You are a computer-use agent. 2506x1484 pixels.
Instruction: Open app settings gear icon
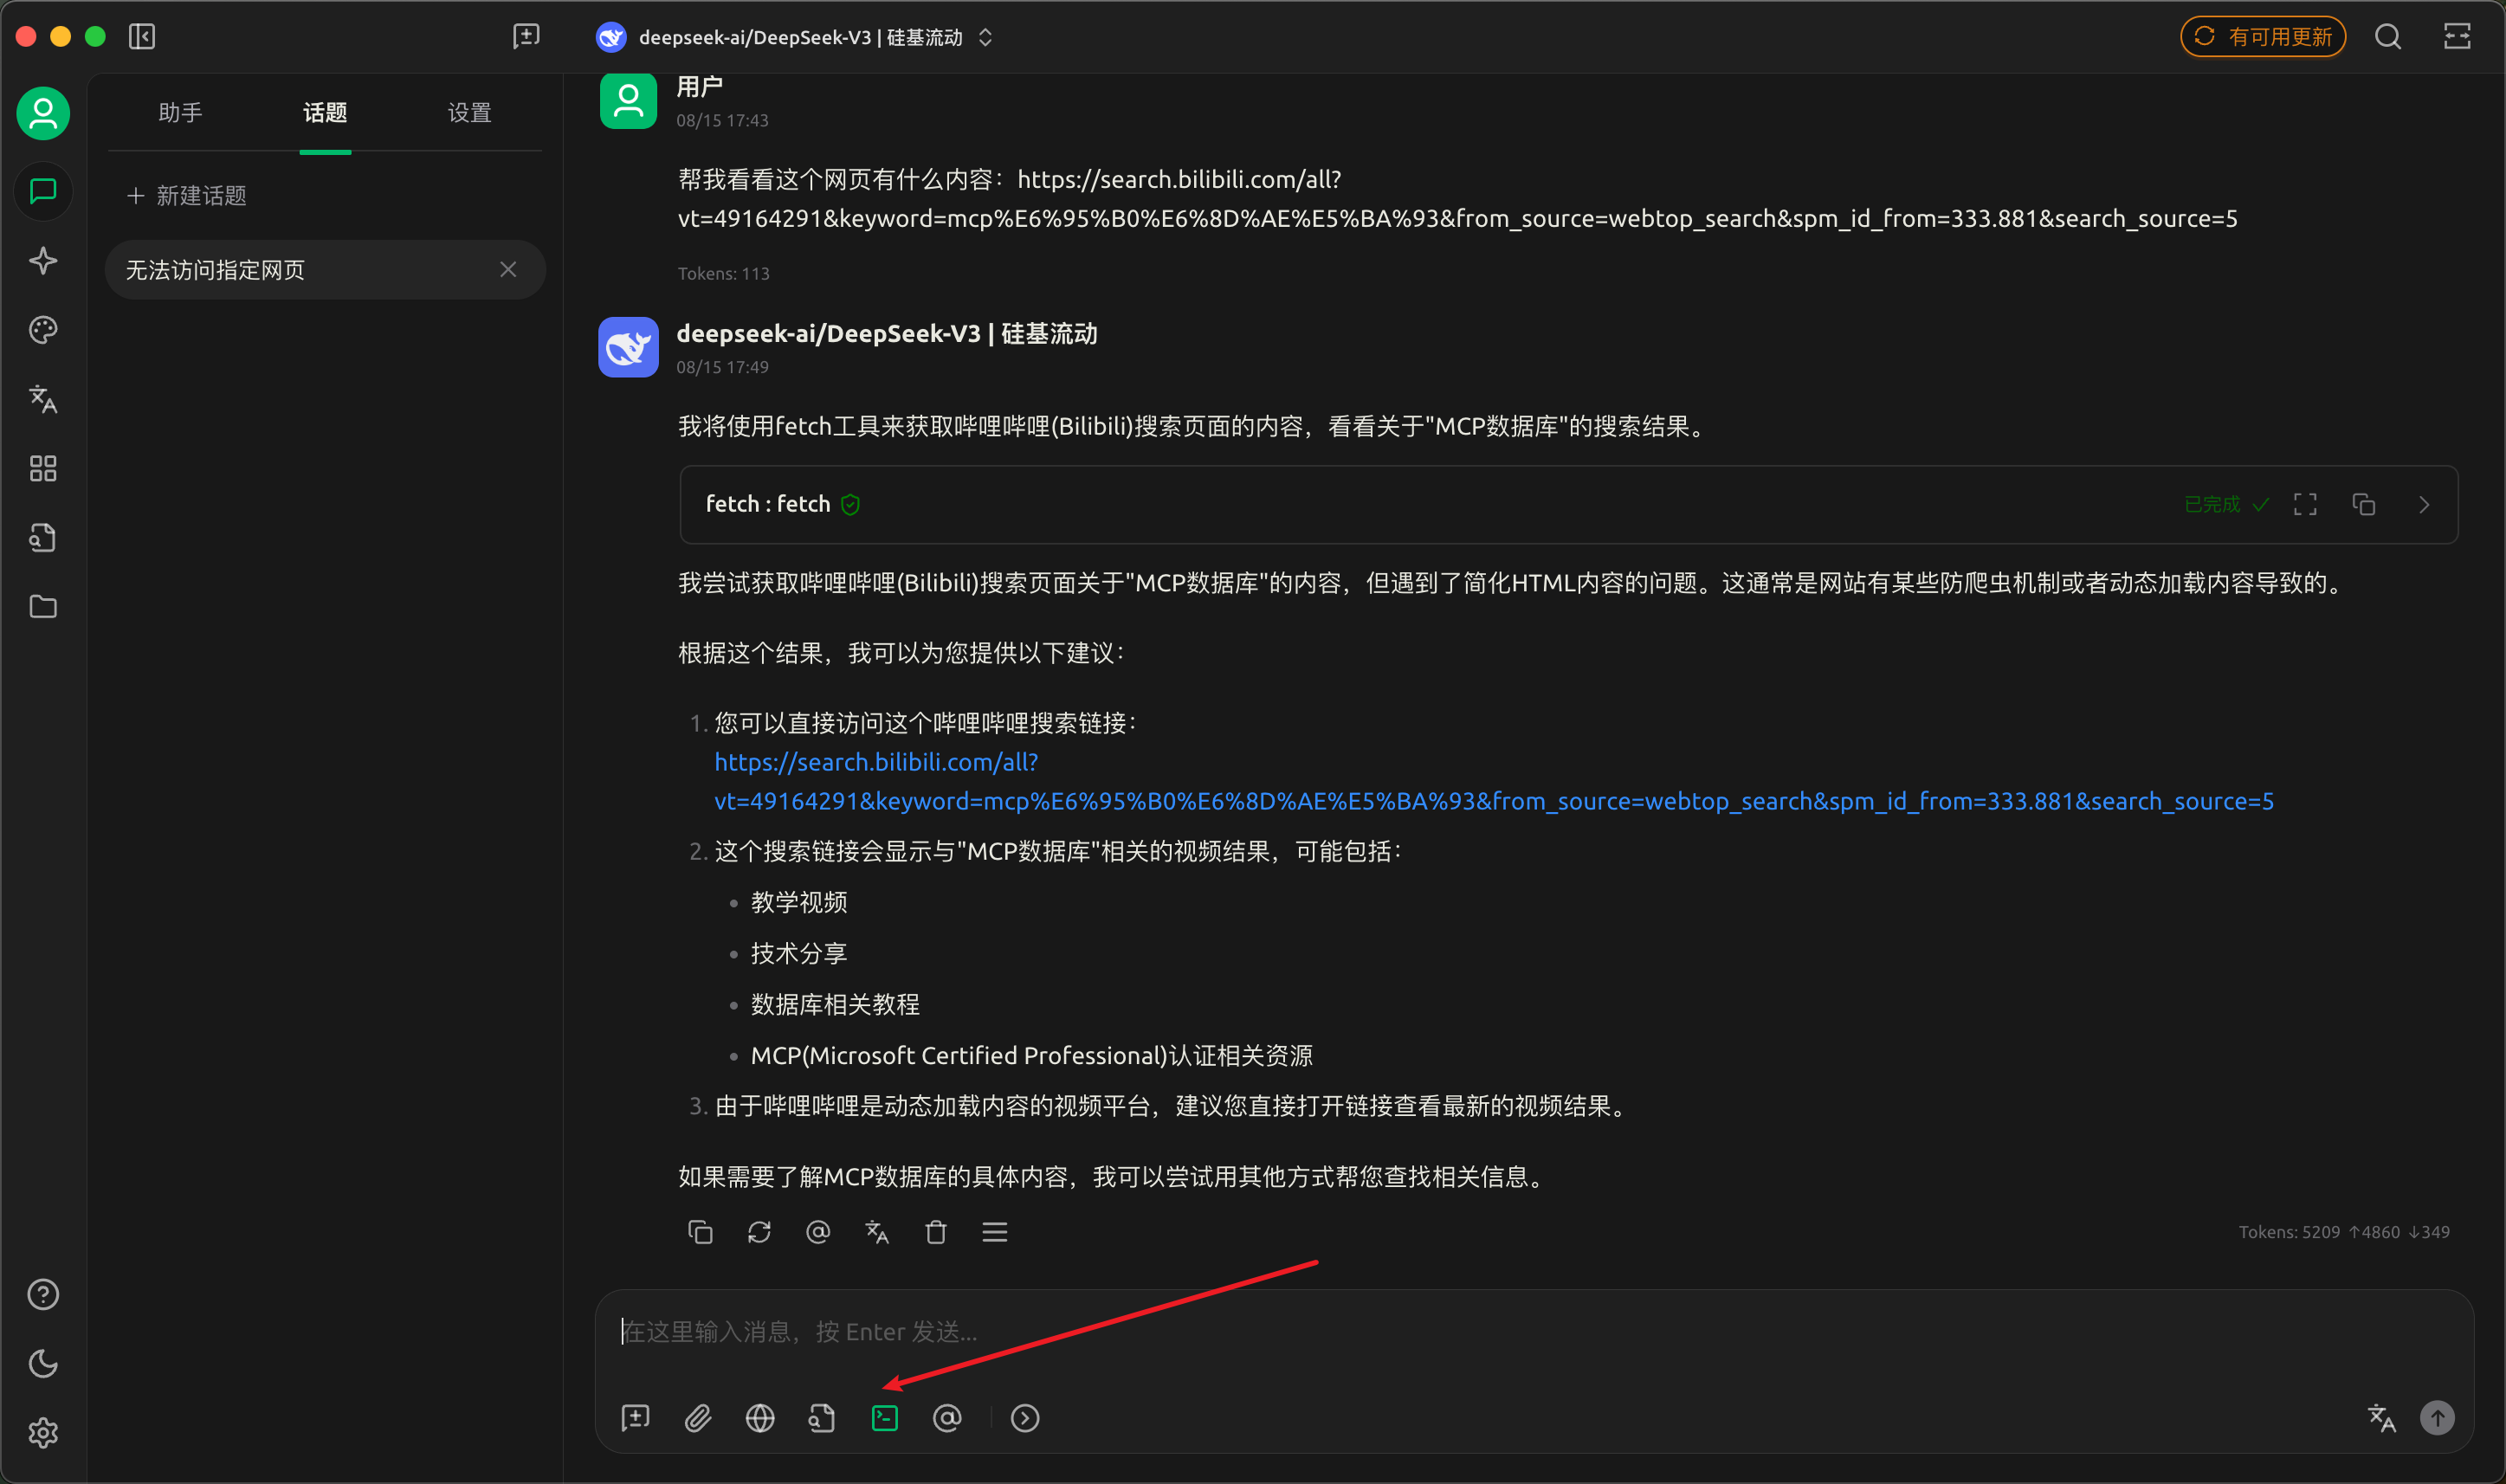43,1433
